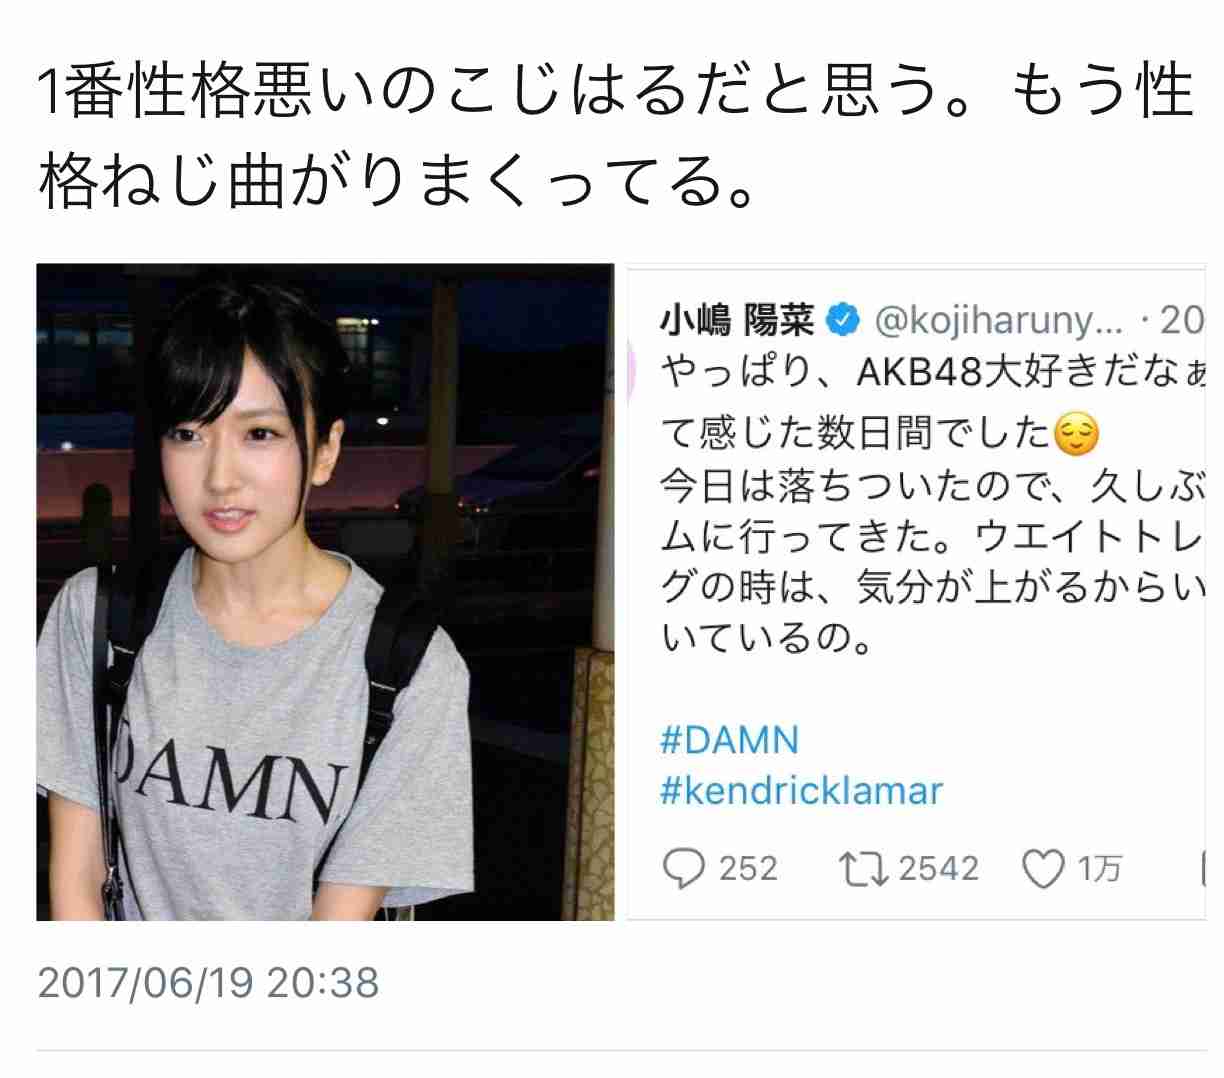Open the @kojiharuny handle

click(1001, 321)
